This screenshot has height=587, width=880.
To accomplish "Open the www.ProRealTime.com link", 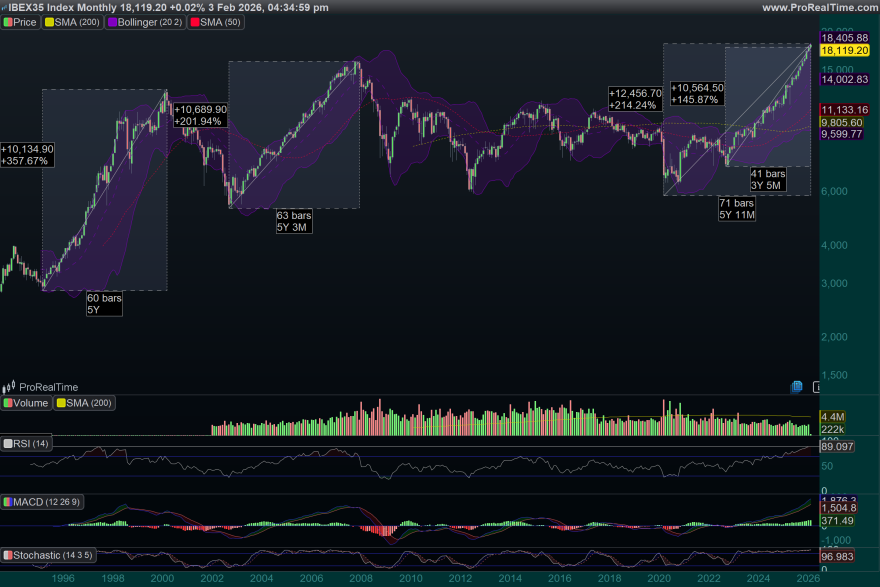I will 820,6.
